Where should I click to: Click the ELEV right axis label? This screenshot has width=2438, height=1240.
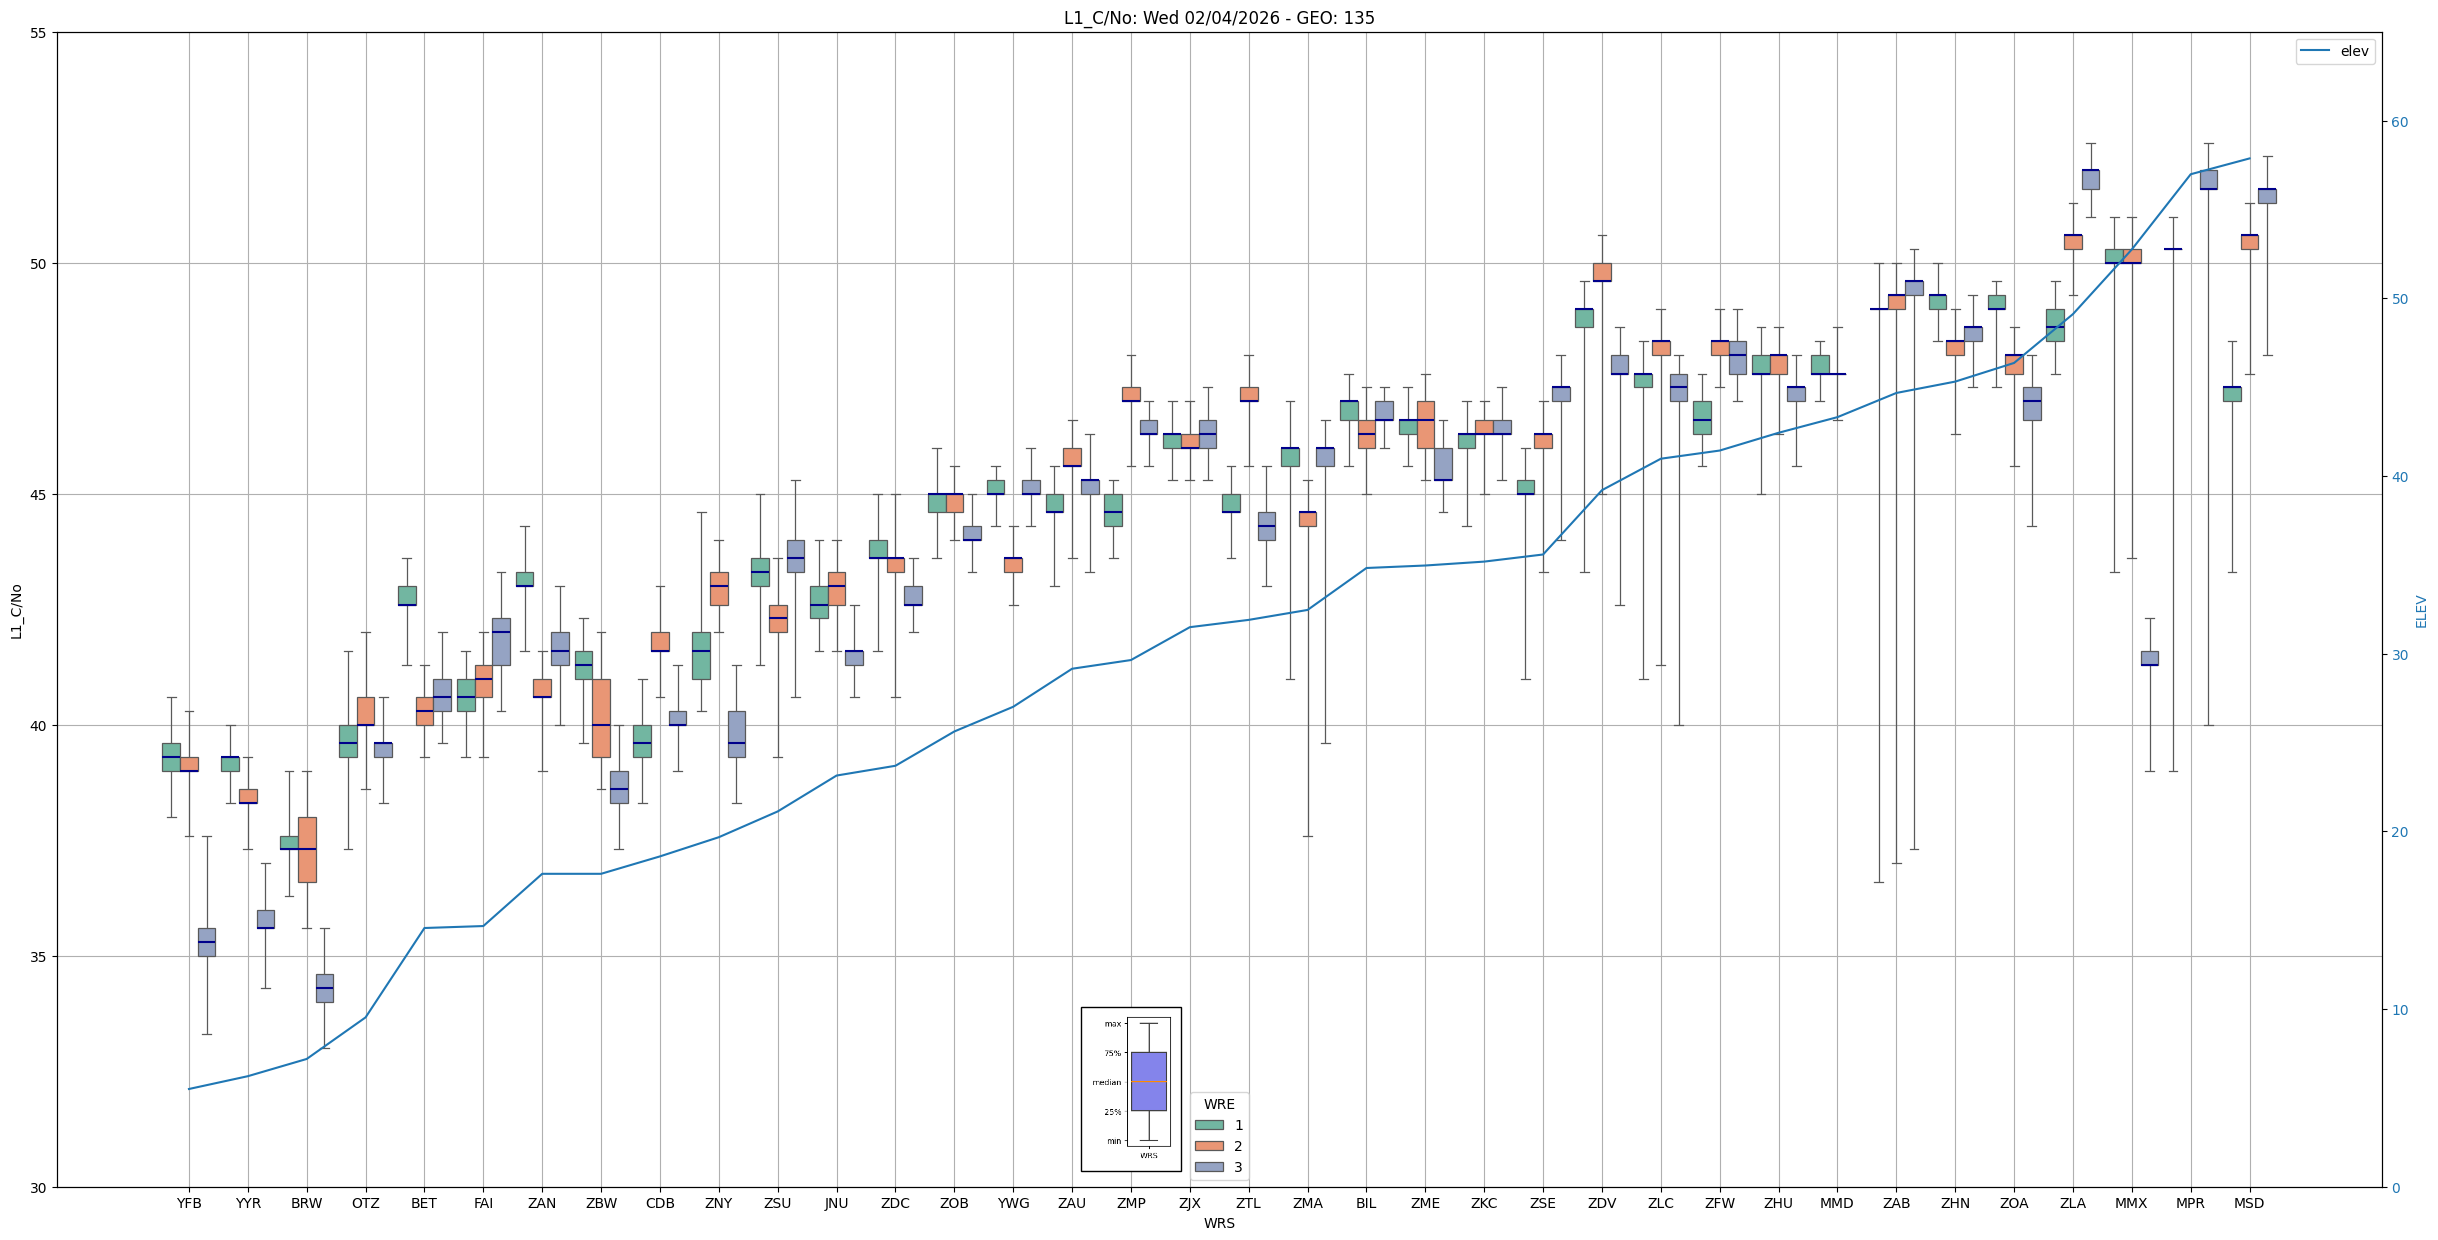tap(2421, 611)
